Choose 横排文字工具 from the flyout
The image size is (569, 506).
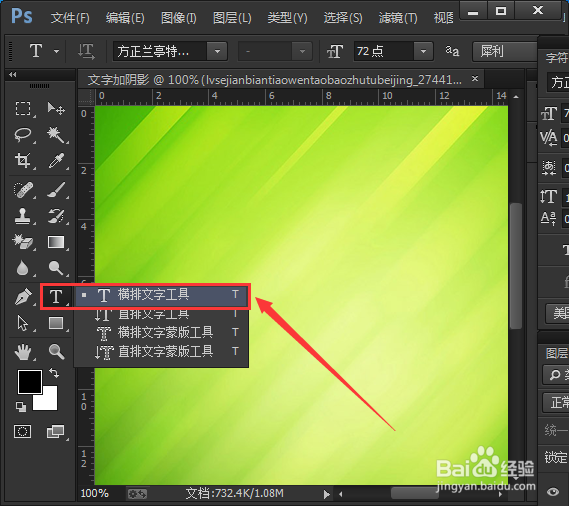162,295
